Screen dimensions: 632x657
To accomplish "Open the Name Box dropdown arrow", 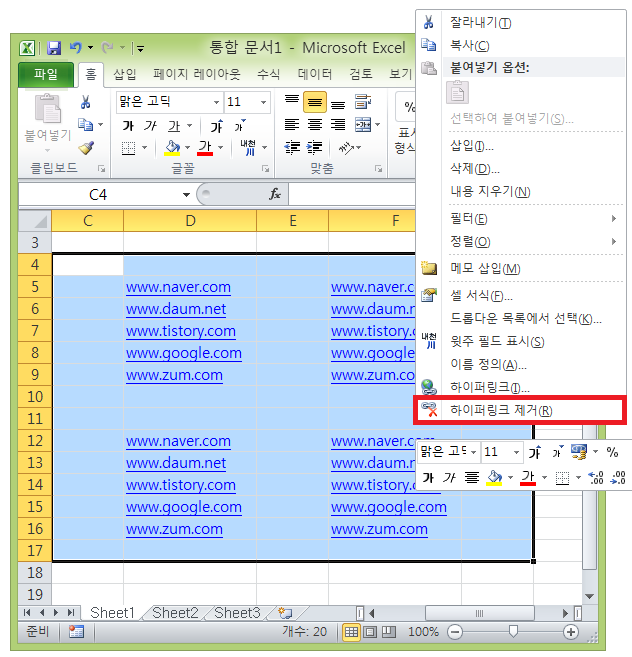I will [x=186, y=195].
